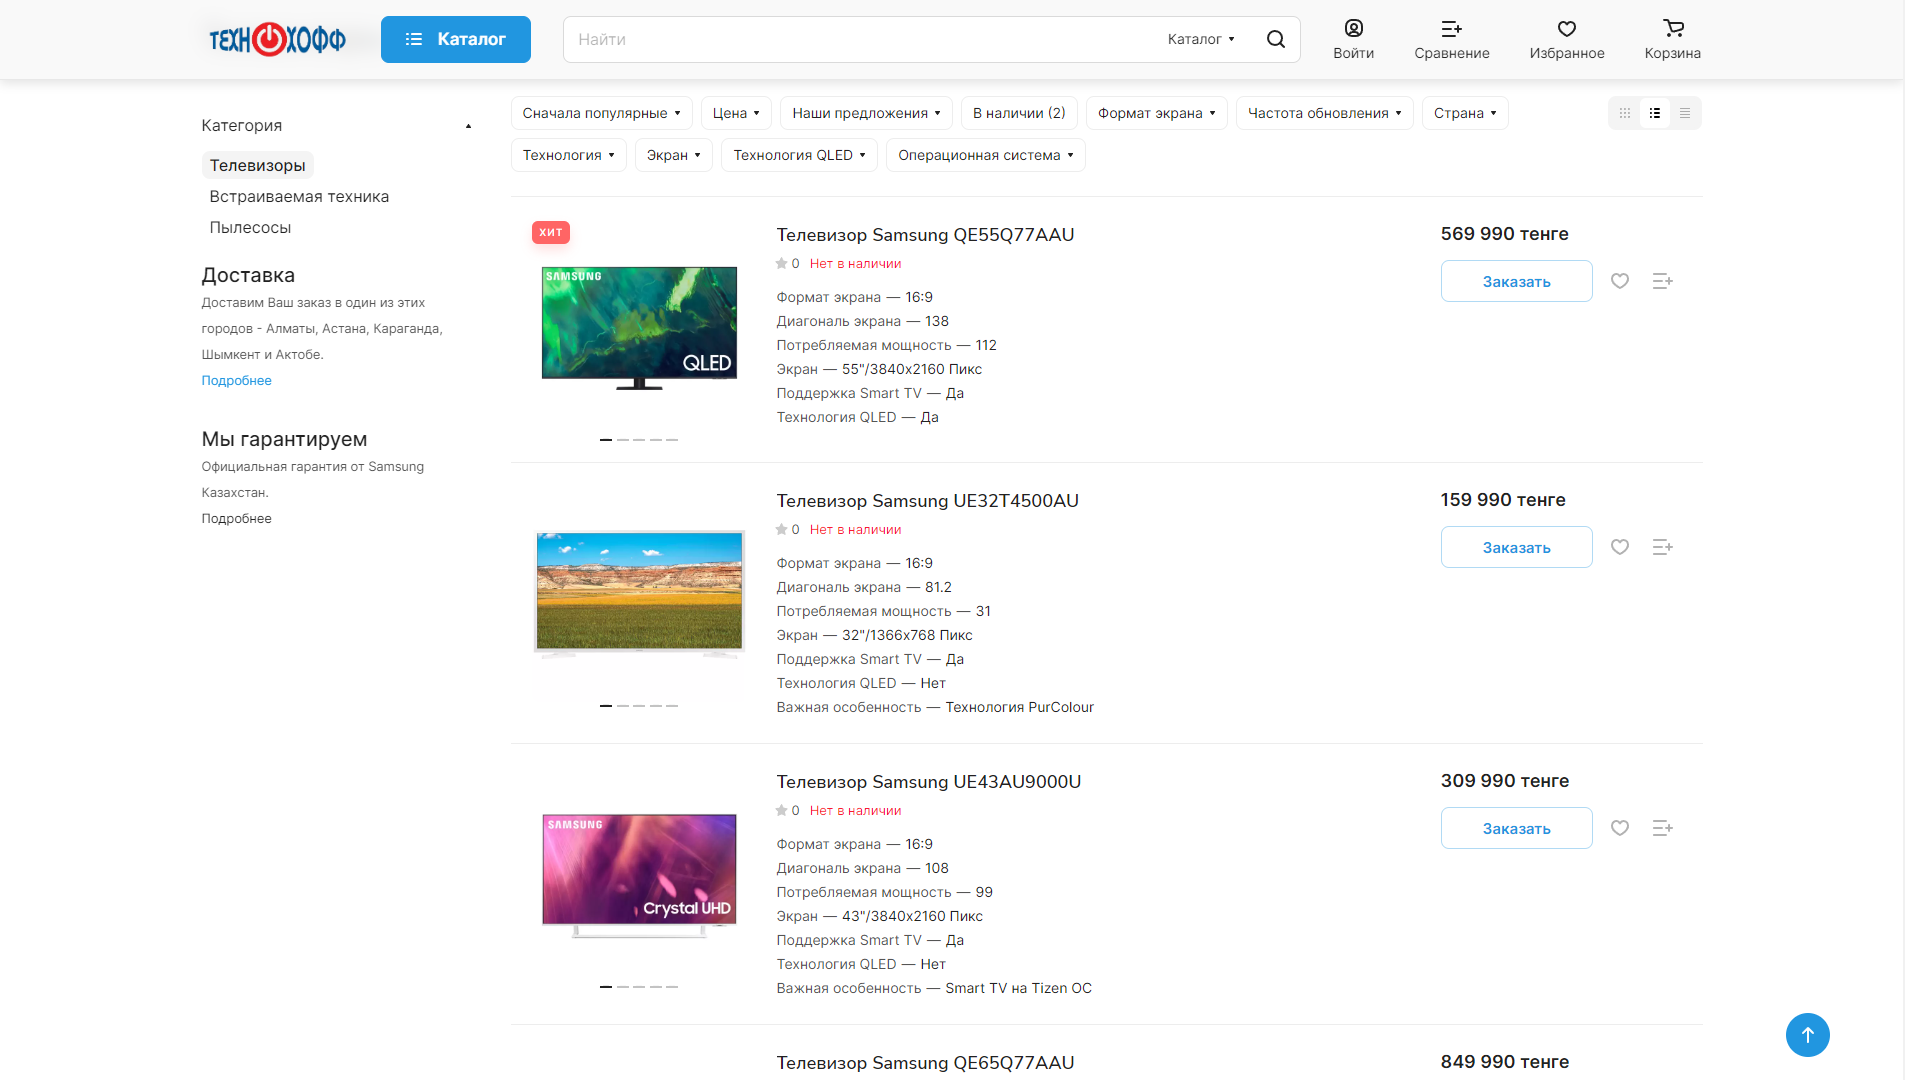Add QE55Q77AAU to favorites heart
Screen dimensions: 1905x1080
point(1620,281)
